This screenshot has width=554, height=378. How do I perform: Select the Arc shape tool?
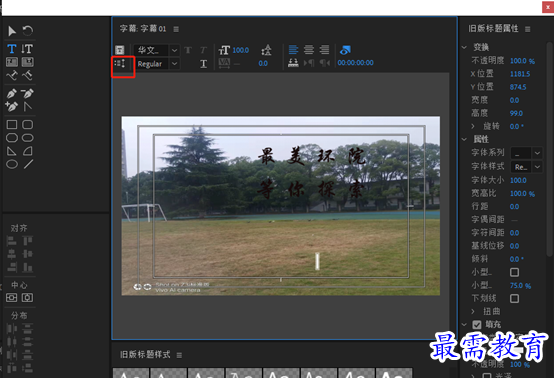(28, 151)
